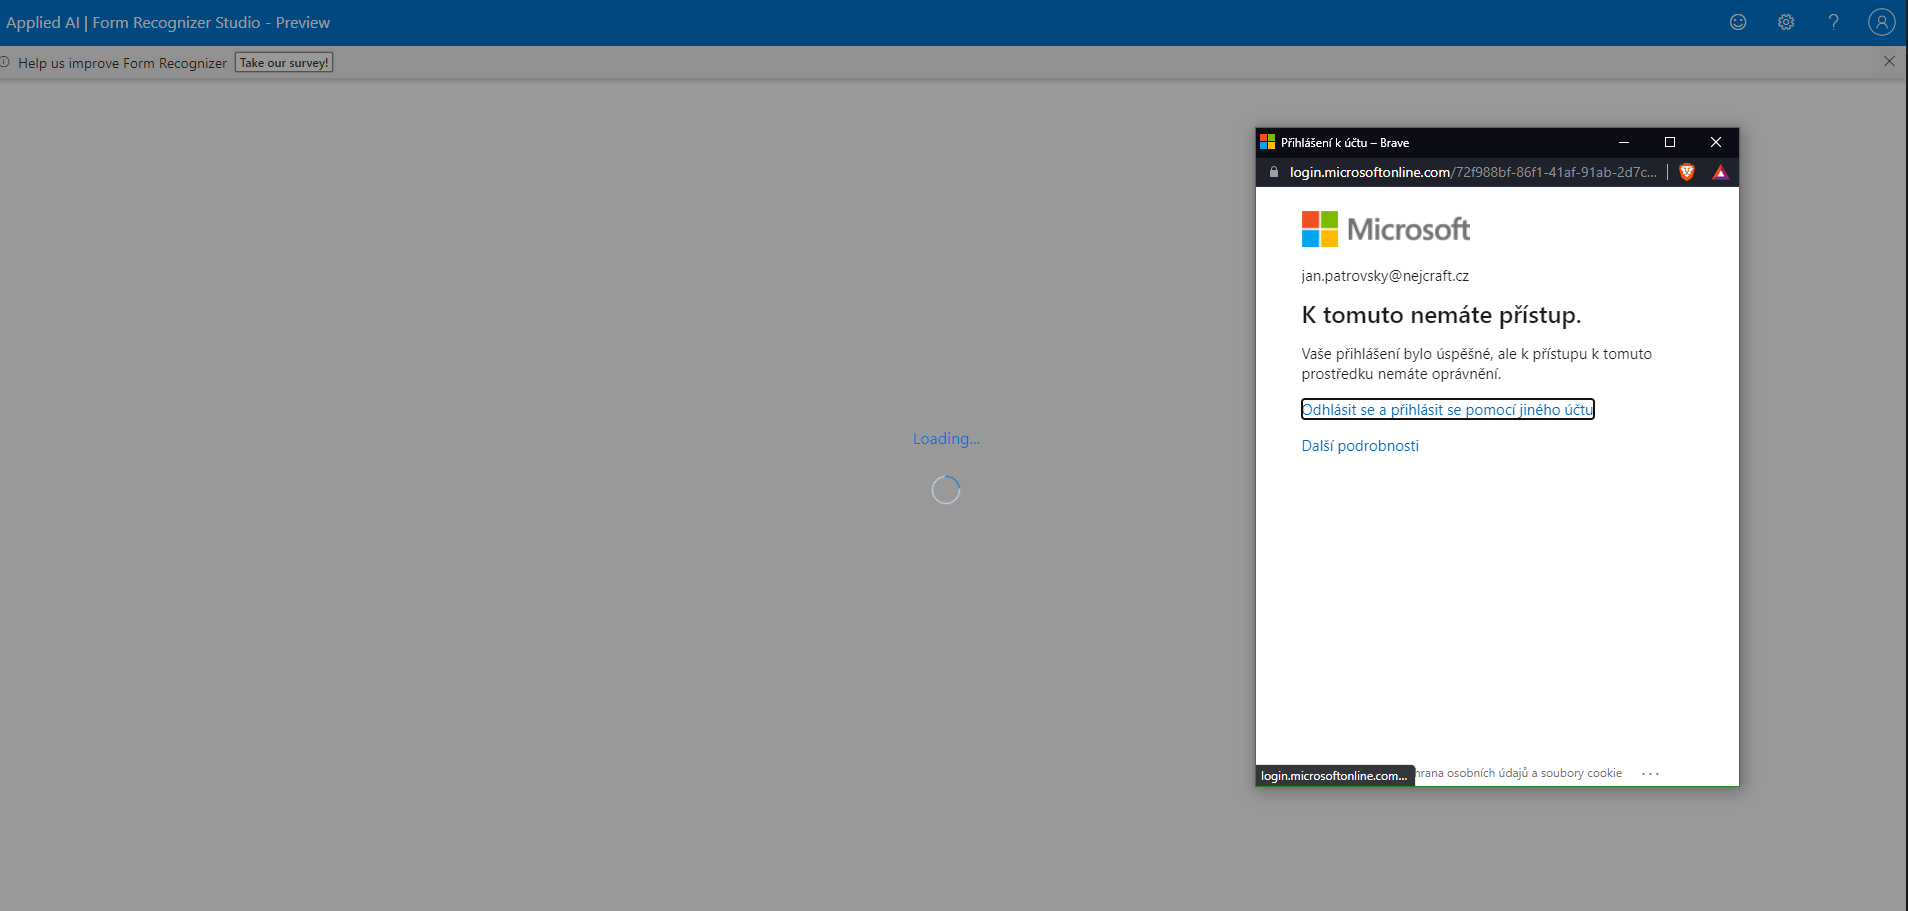Click the login.microsoftonline.com address bar URL
This screenshot has width=1908, height=911.
(1472, 172)
